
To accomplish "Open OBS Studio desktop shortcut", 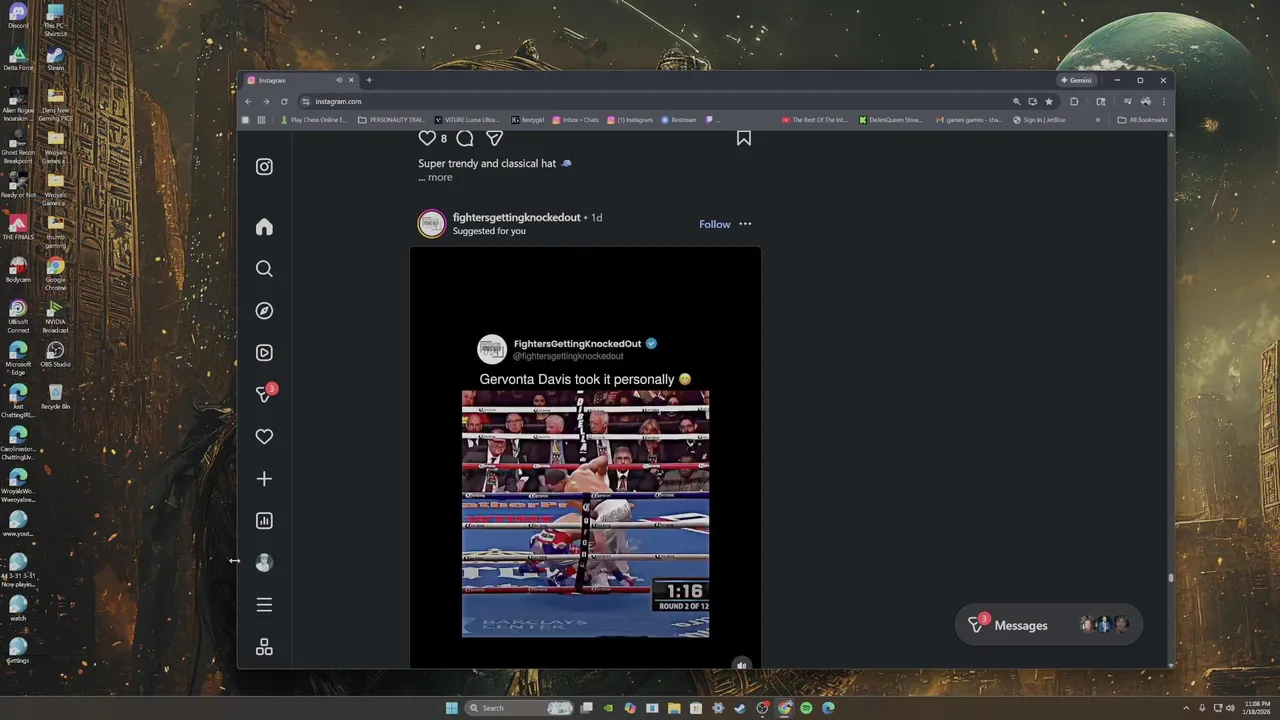I will pyautogui.click(x=55, y=355).
